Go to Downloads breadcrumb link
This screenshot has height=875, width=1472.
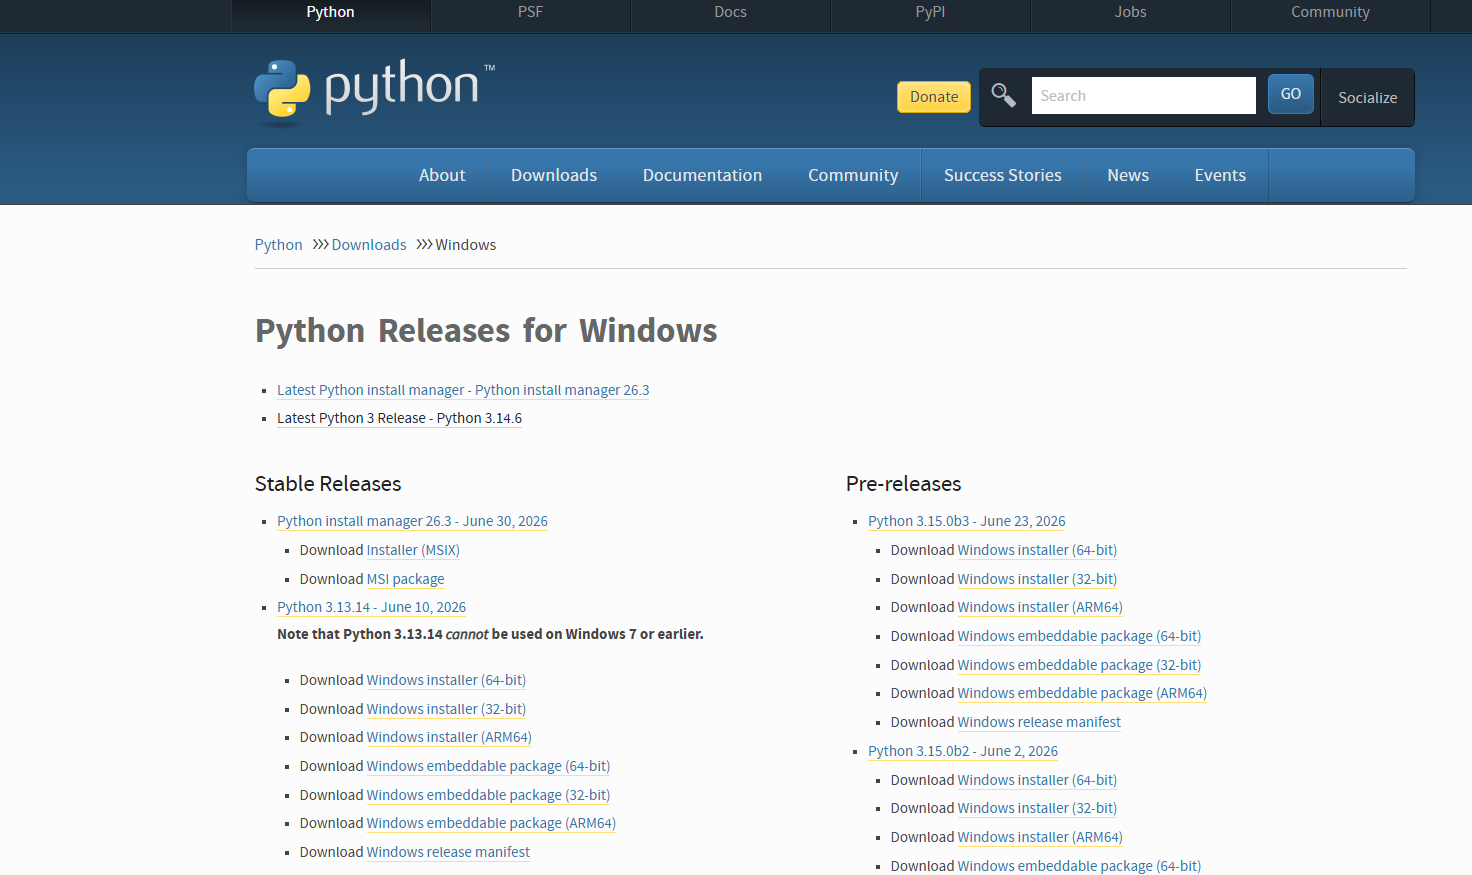[x=369, y=245]
